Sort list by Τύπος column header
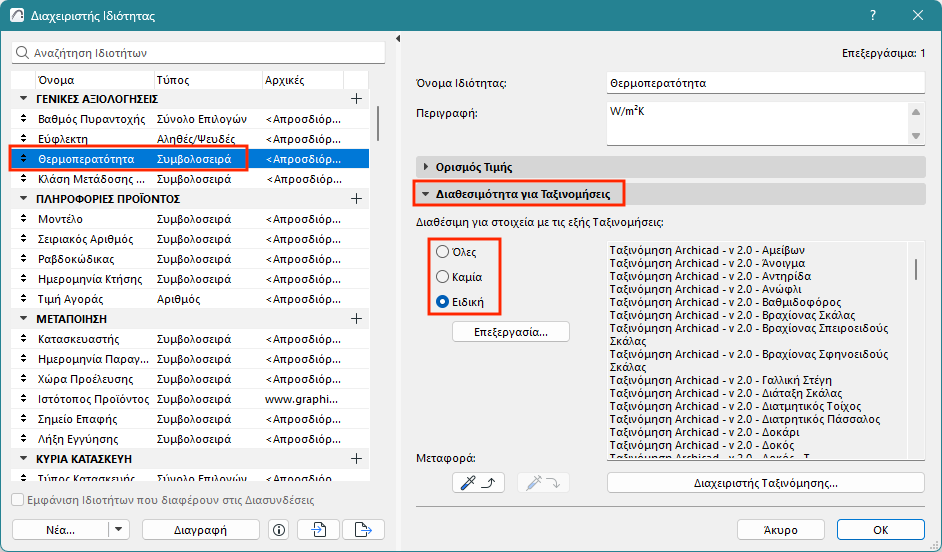942x552 pixels. click(x=208, y=80)
